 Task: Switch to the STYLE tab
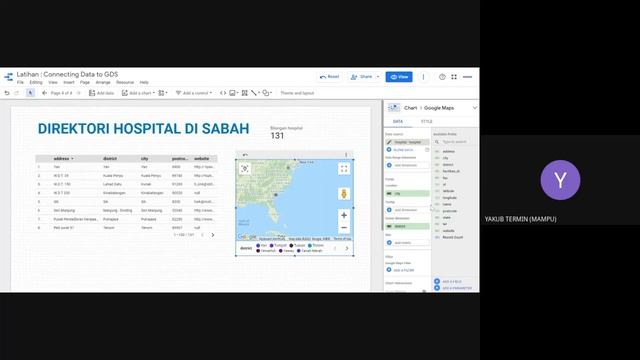pyautogui.click(x=427, y=122)
